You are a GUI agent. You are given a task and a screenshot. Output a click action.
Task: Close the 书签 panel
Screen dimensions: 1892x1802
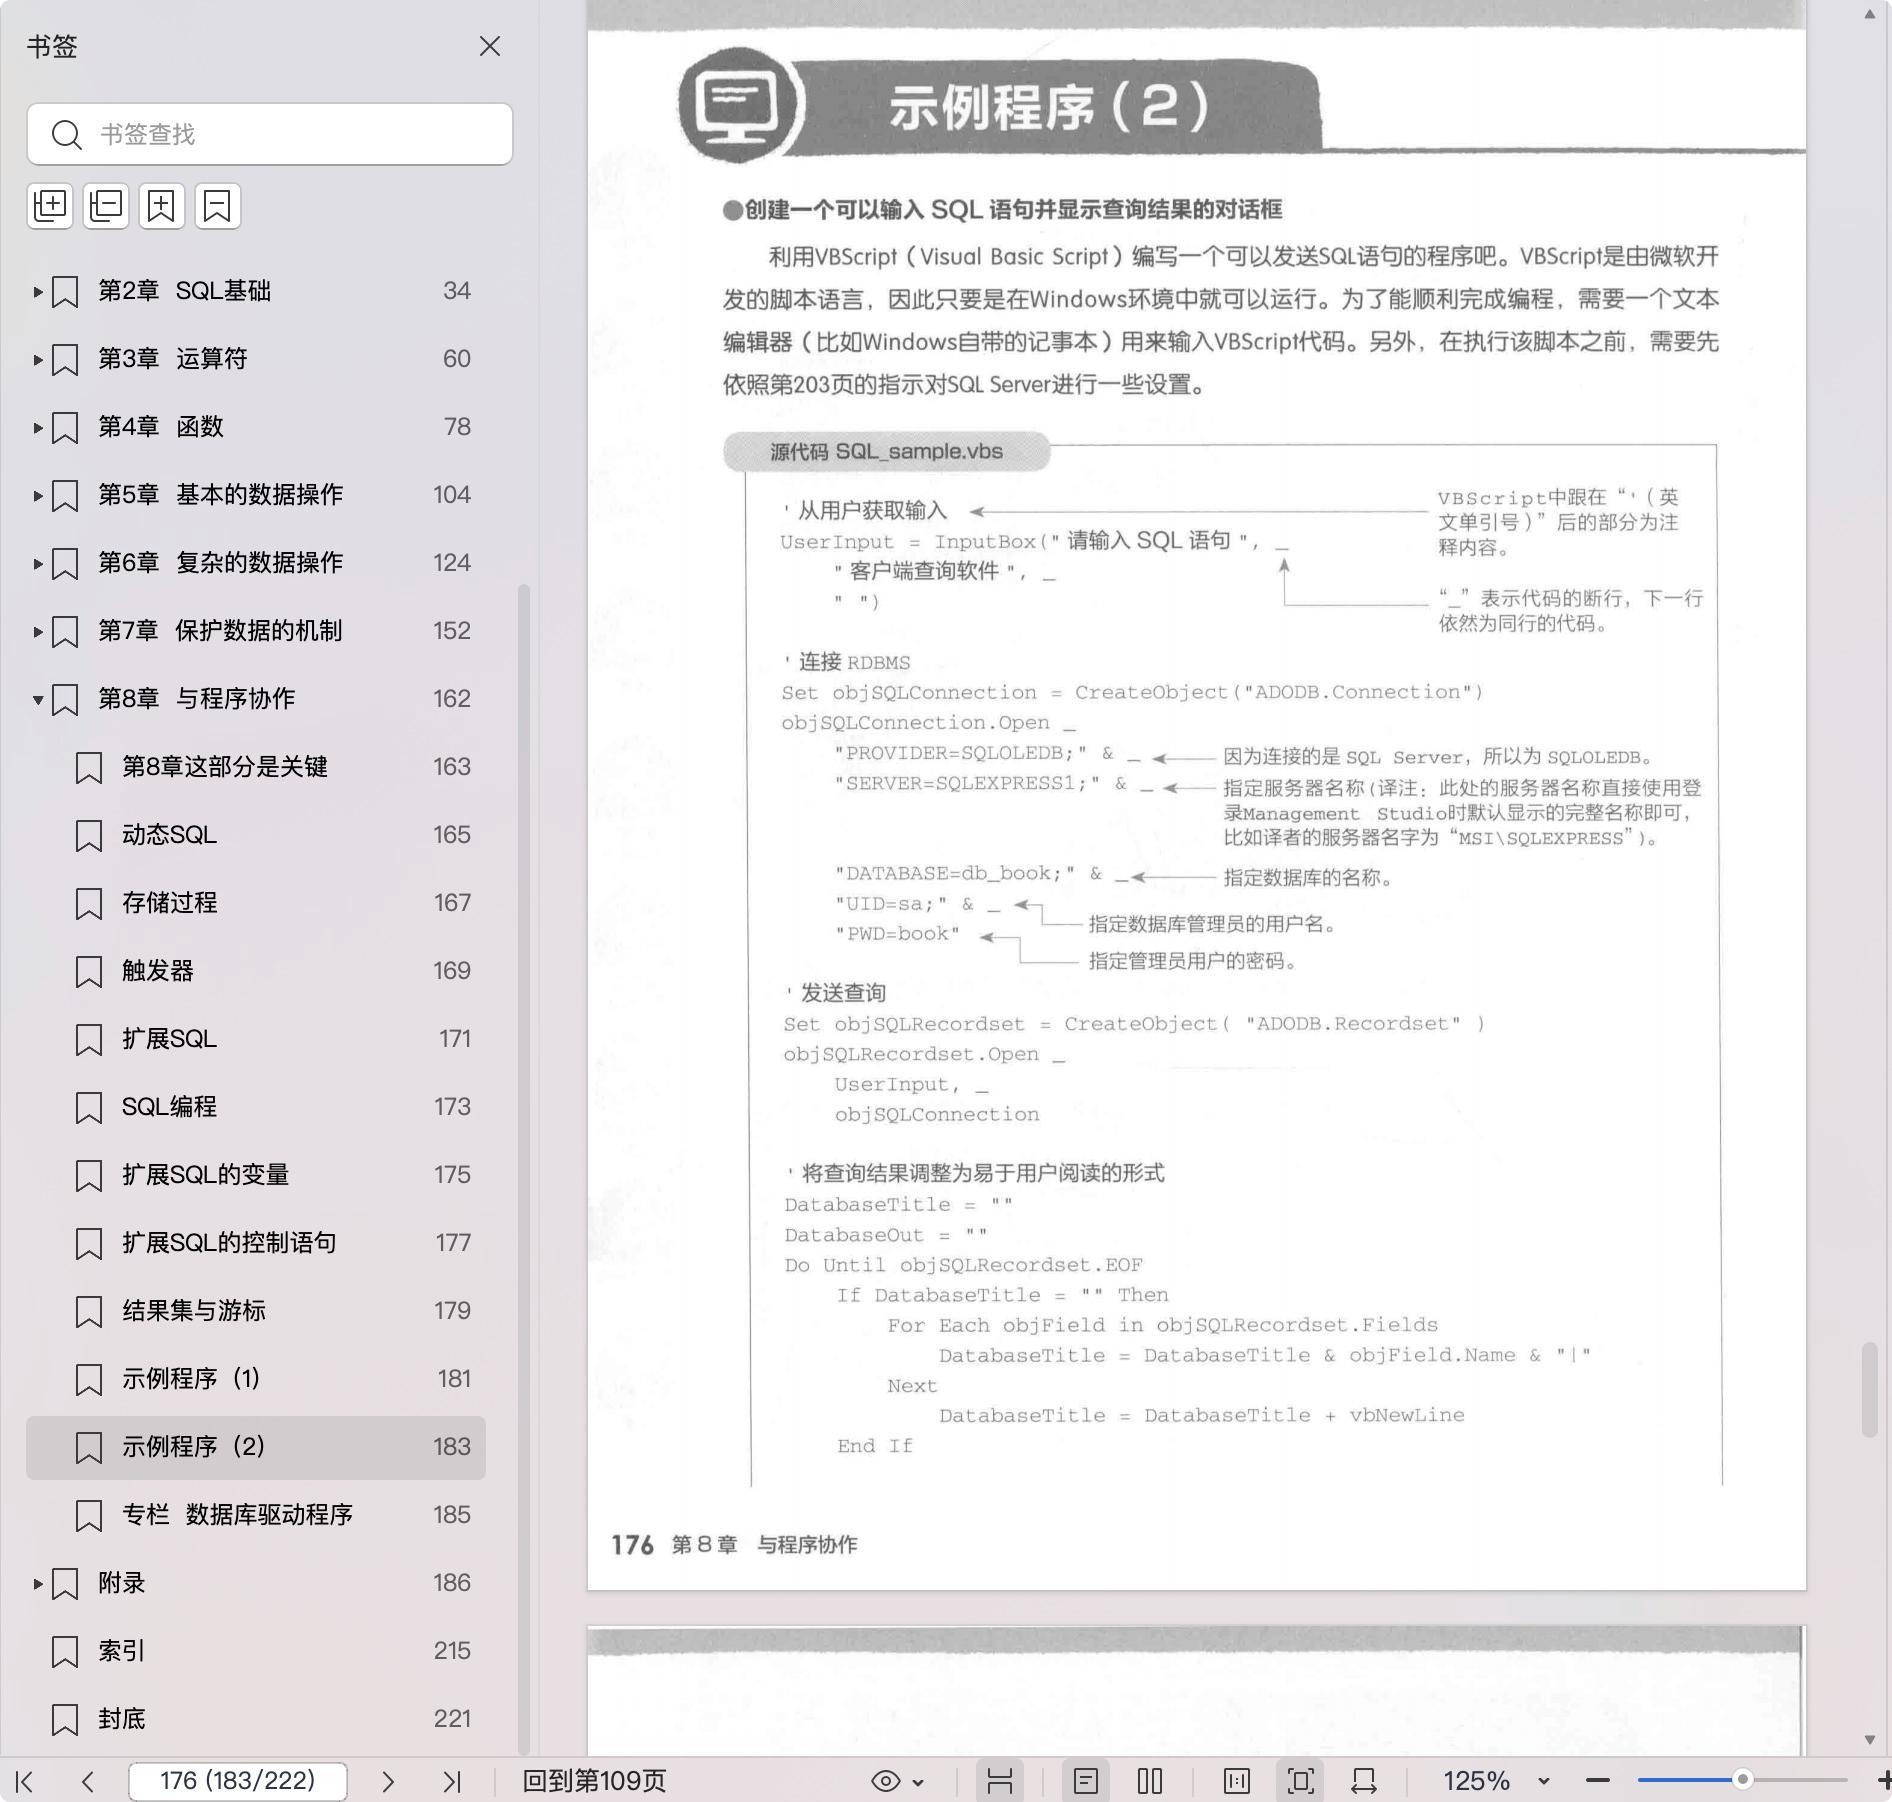(489, 47)
